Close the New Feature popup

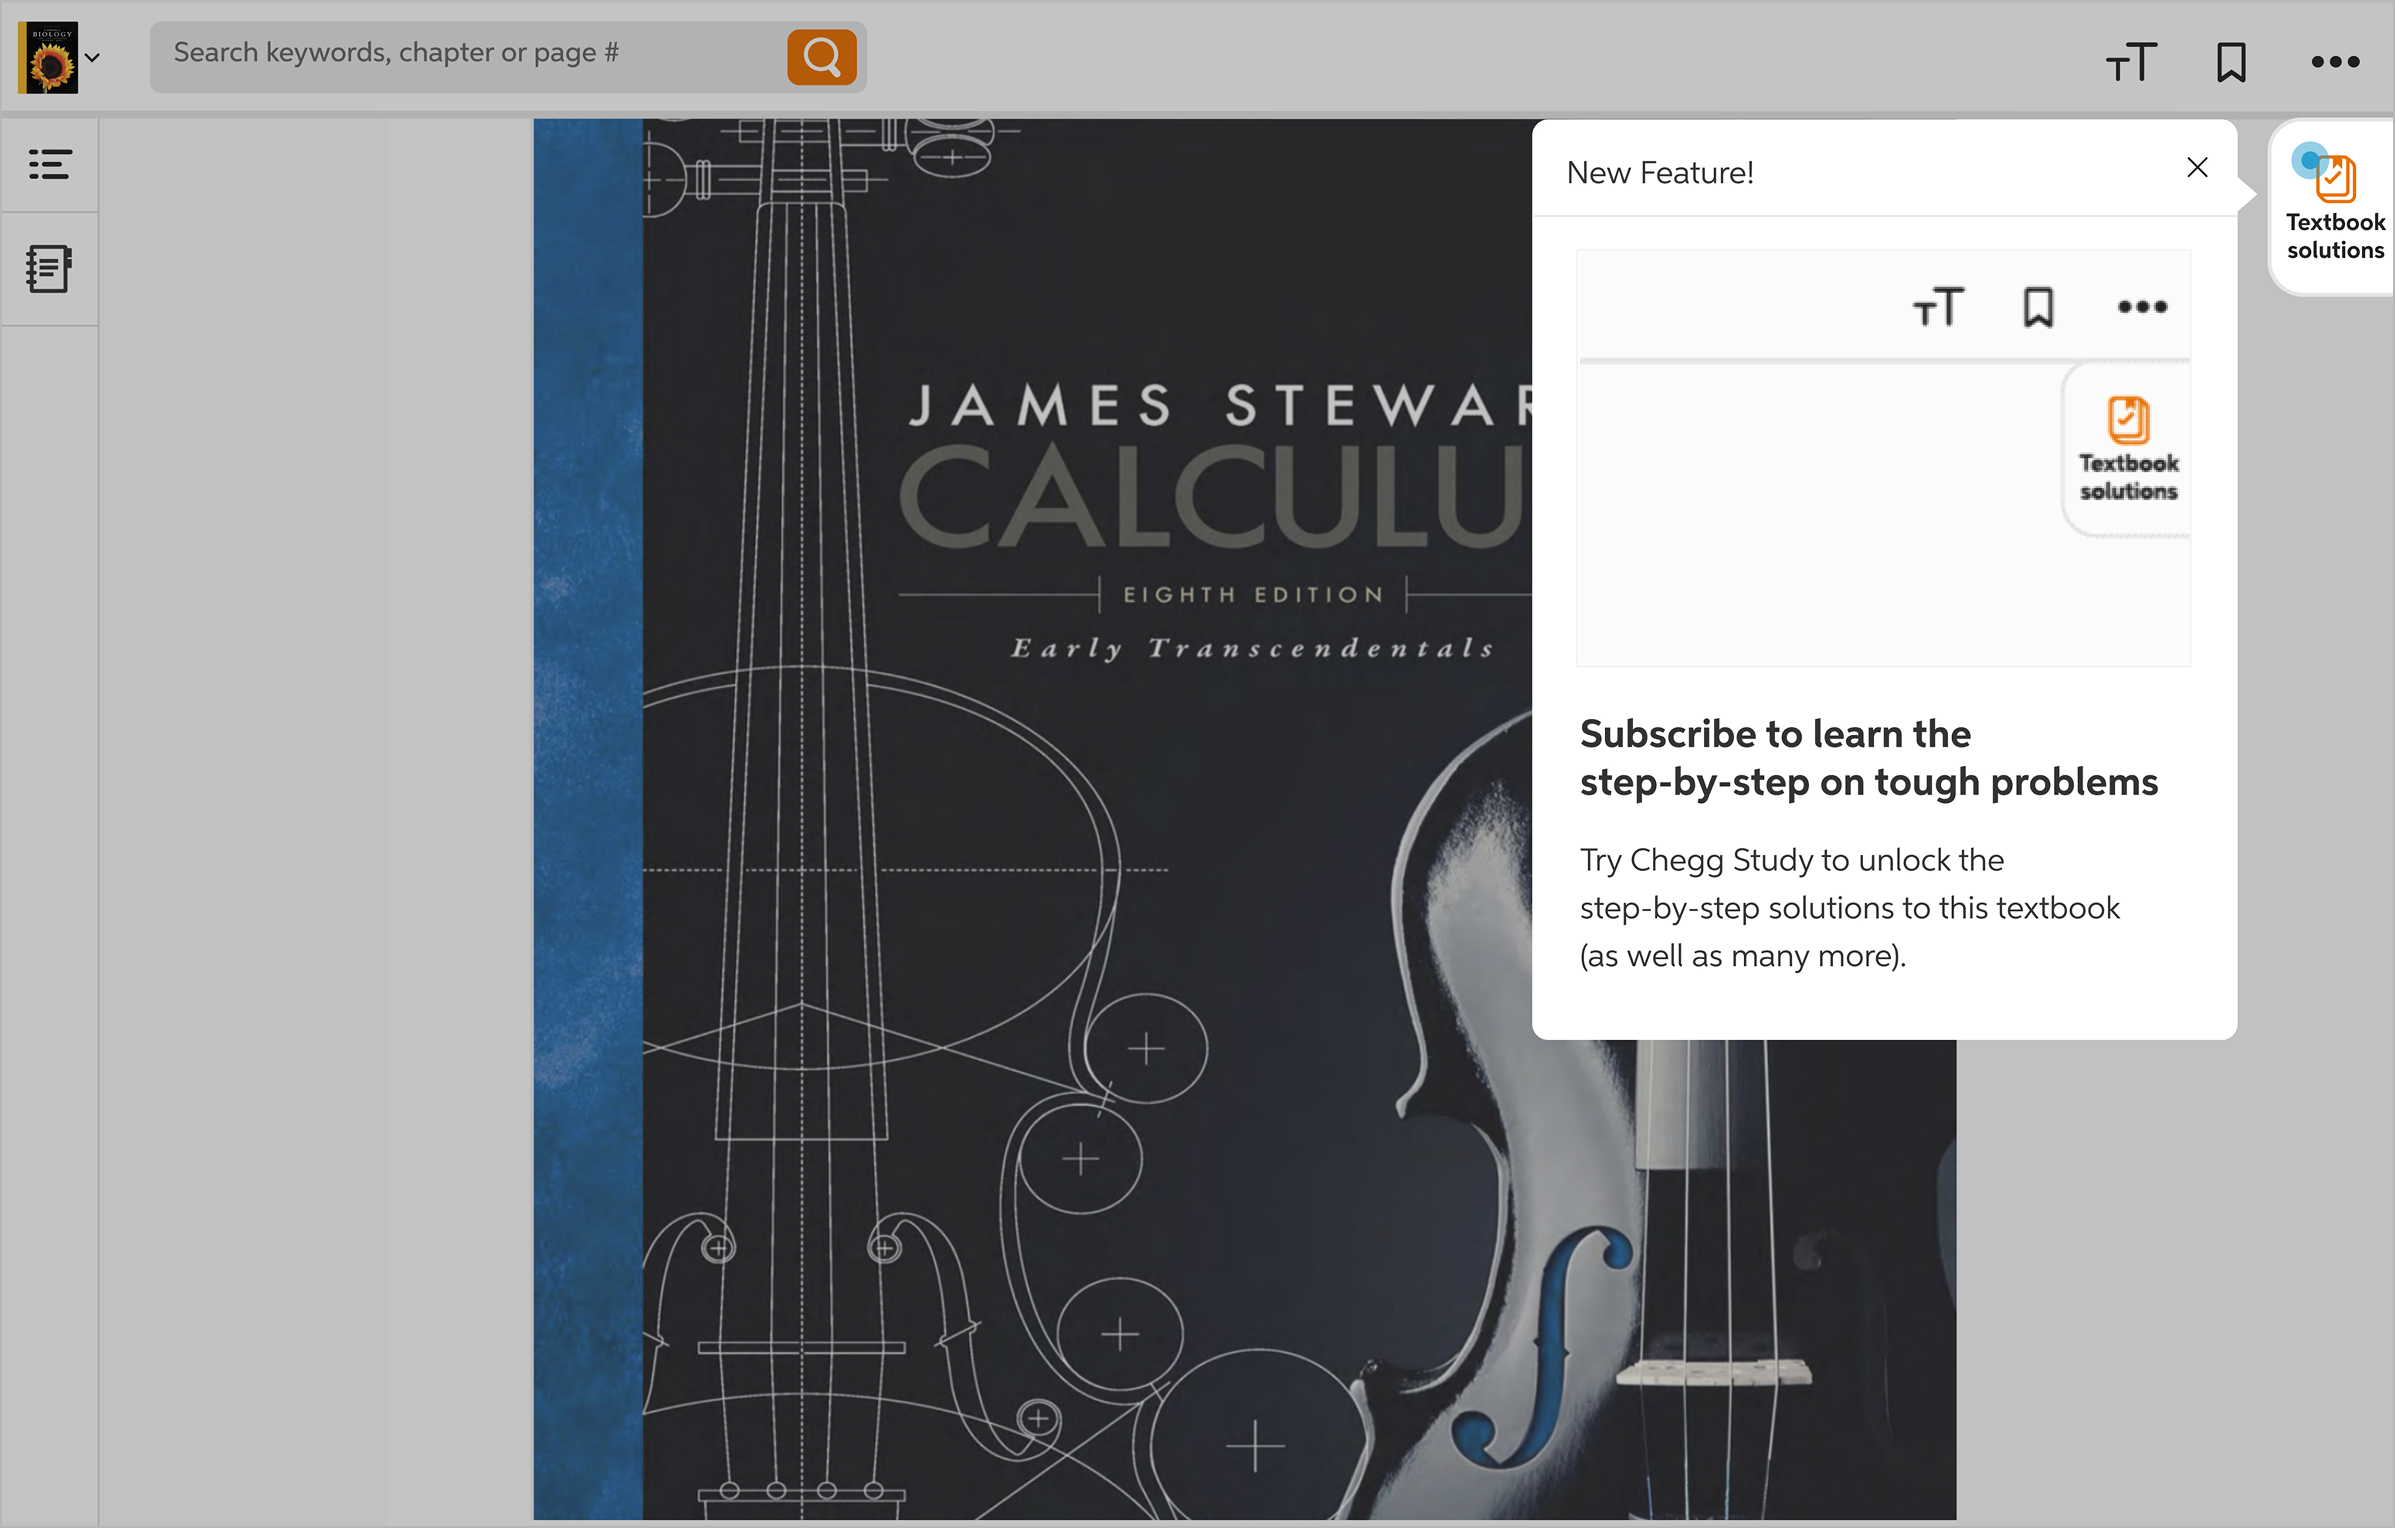coord(2197,167)
